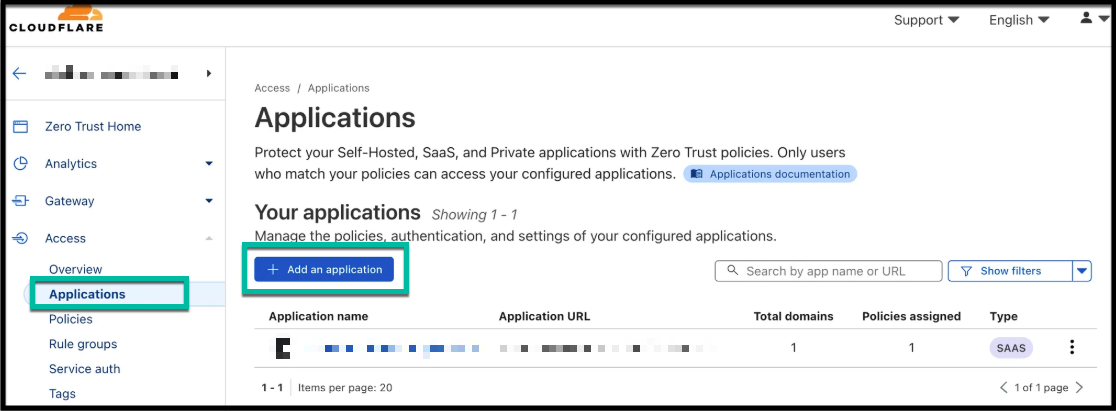Open the filters dropdown arrow beside Show filters
The width and height of the screenshot is (1116, 411).
[1082, 271]
